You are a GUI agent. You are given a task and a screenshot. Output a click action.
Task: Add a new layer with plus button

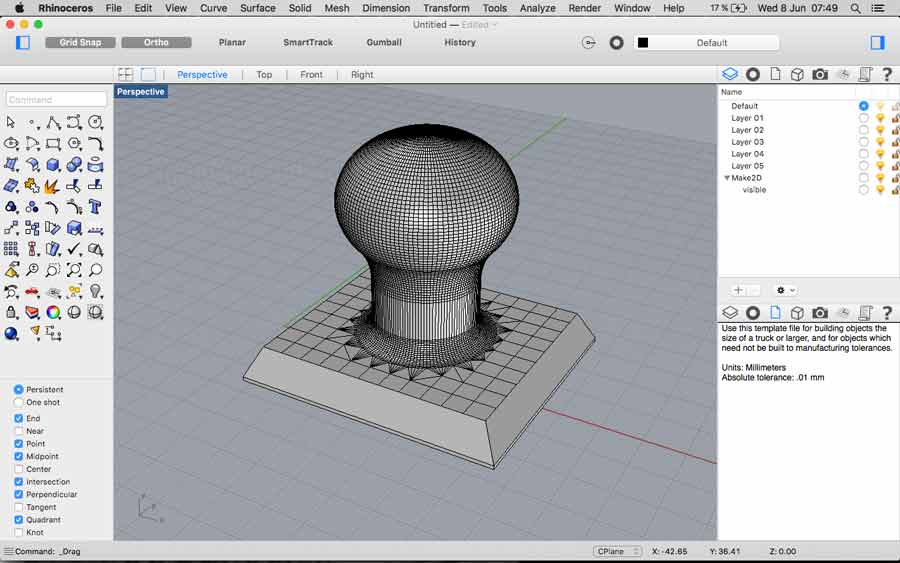pyautogui.click(x=738, y=290)
